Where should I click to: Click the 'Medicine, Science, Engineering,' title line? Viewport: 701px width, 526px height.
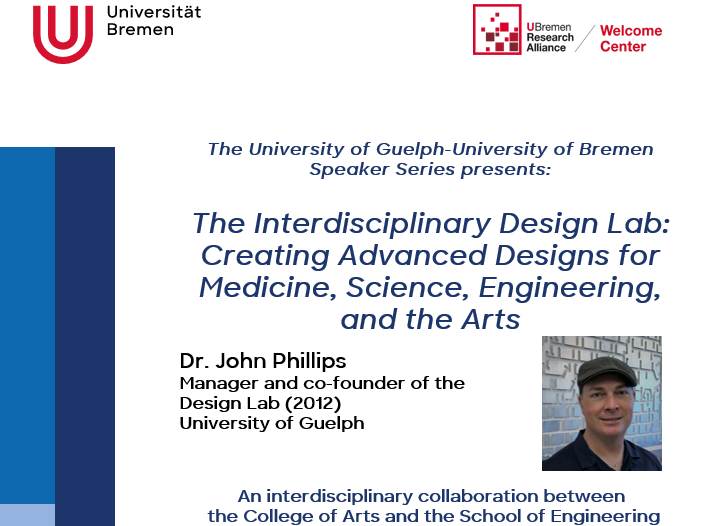click(430, 287)
